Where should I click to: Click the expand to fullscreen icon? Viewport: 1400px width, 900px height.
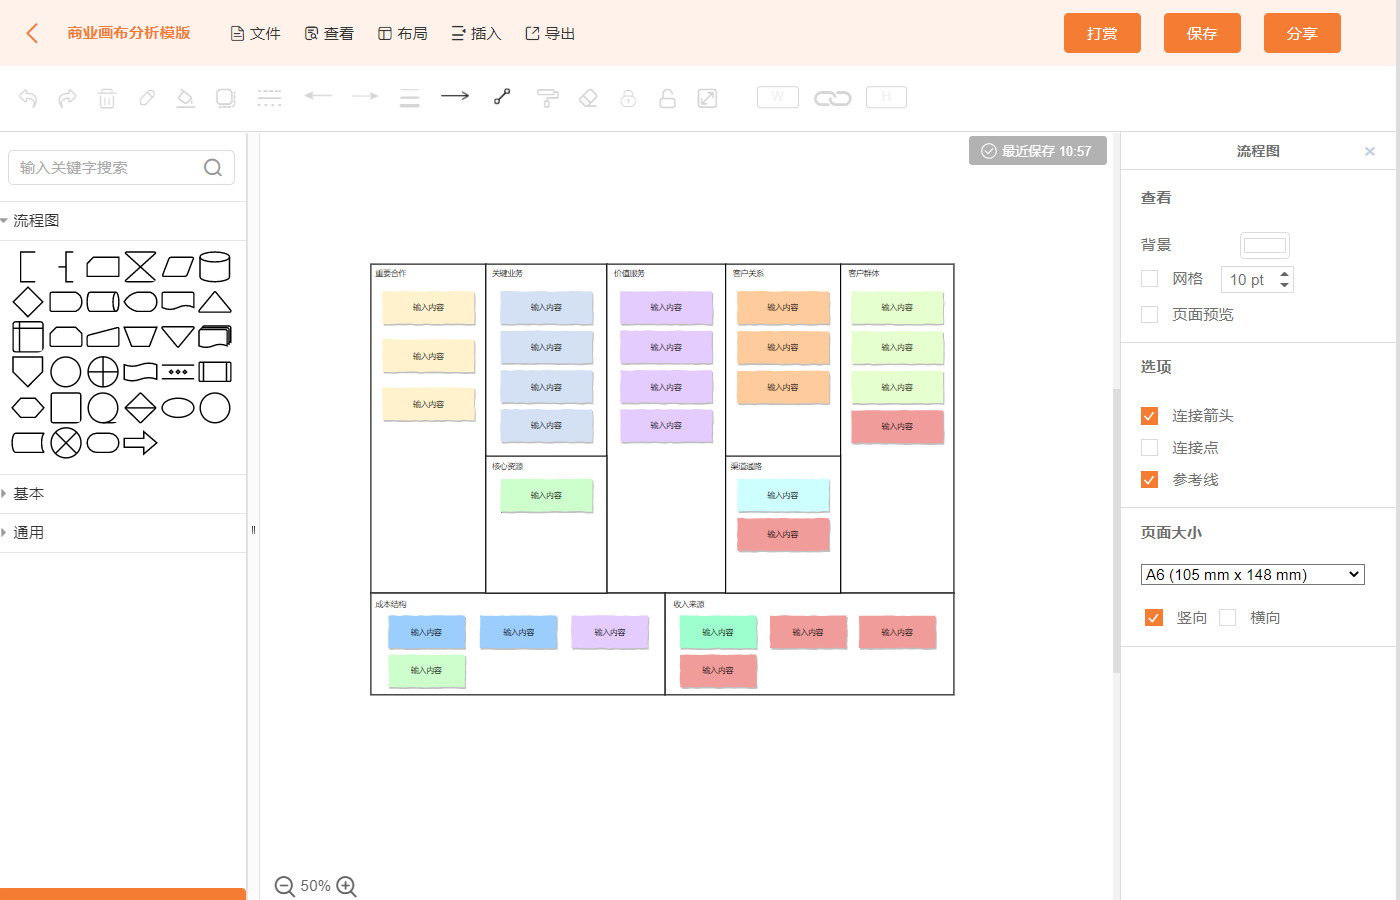click(707, 98)
